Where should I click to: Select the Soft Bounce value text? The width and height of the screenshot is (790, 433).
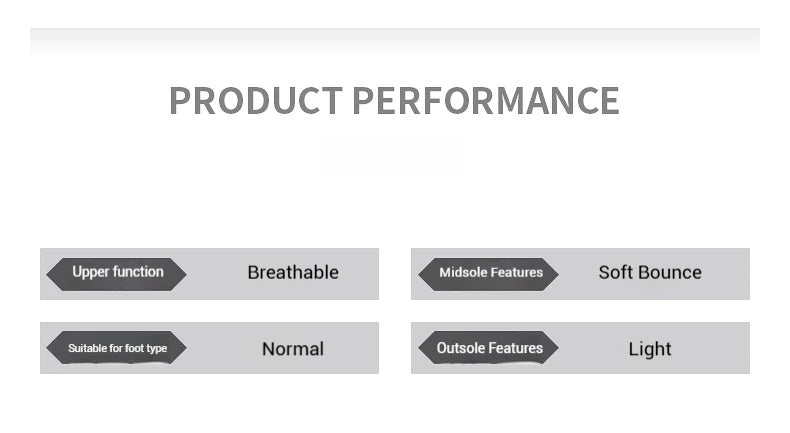pos(650,273)
